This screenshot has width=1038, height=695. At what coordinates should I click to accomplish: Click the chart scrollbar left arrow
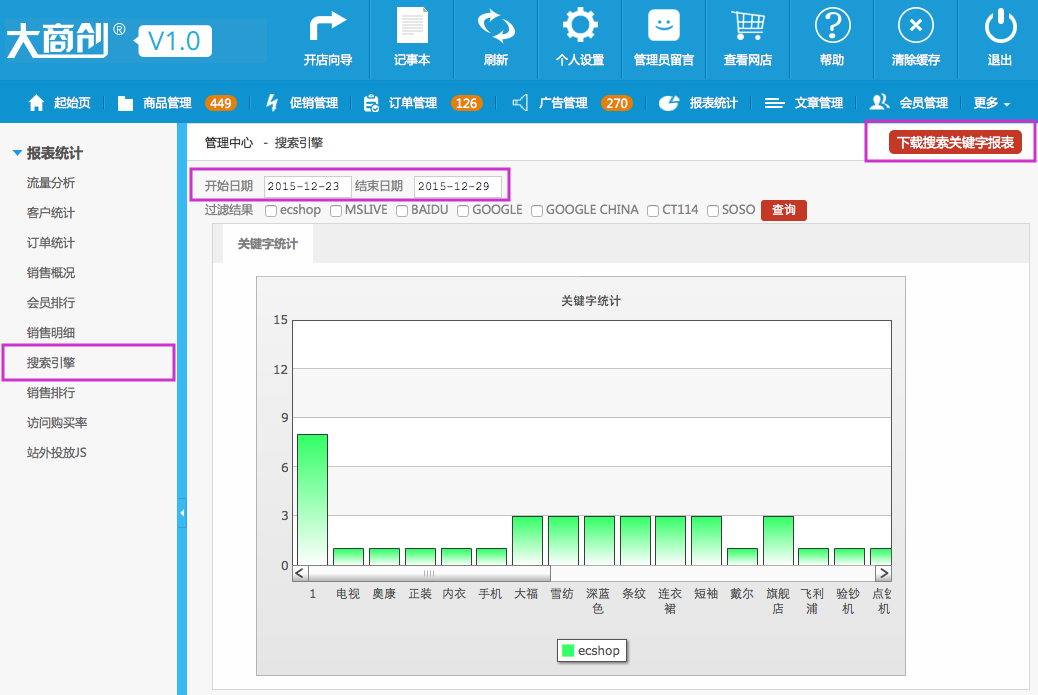pyautogui.click(x=300, y=573)
